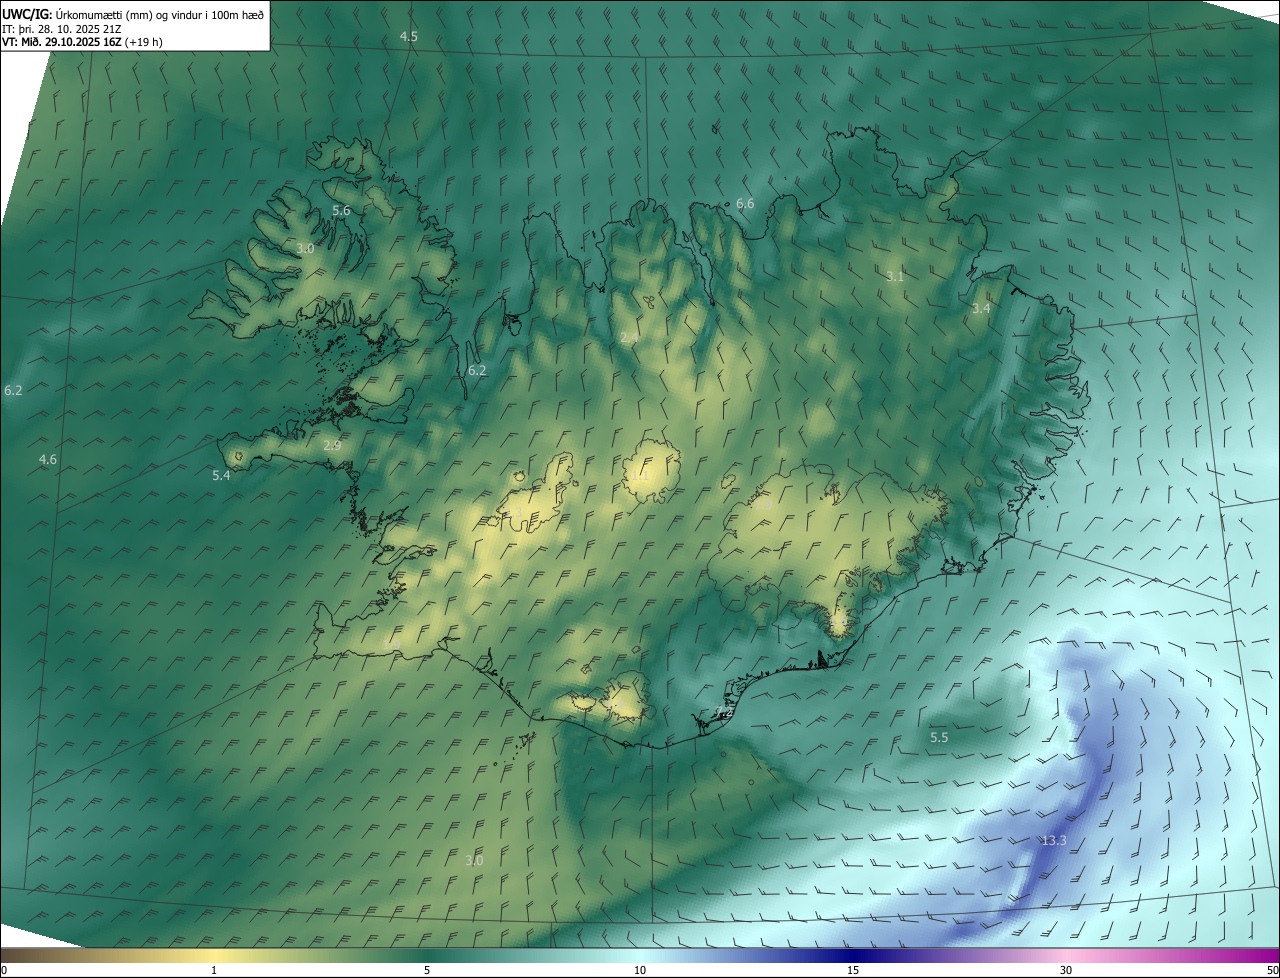Click the '5.4' value label off Snæfellsnes tip

point(221,475)
